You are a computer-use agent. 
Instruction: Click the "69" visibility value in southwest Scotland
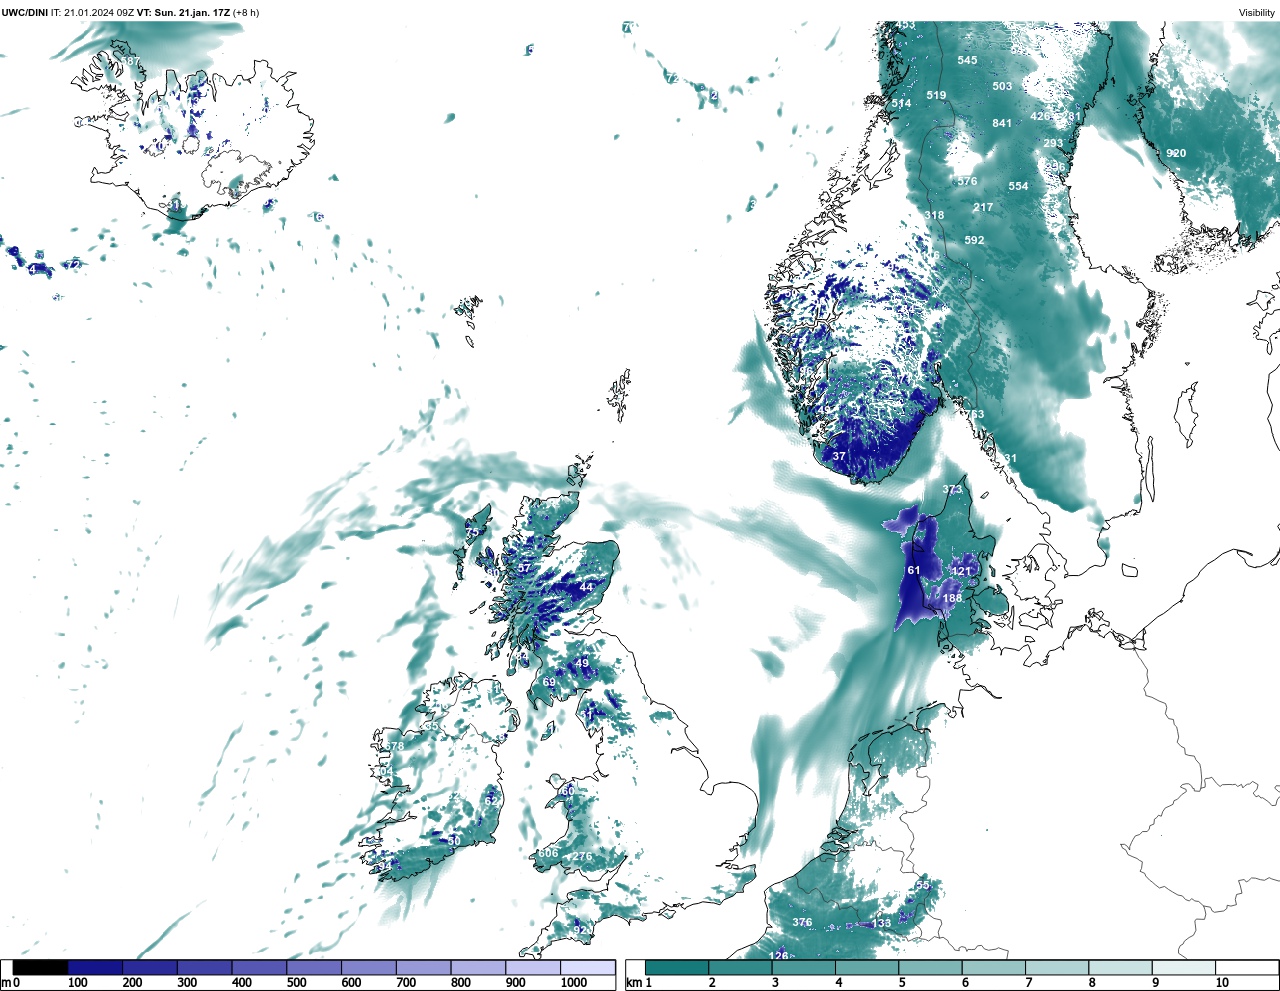(x=549, y=682)
